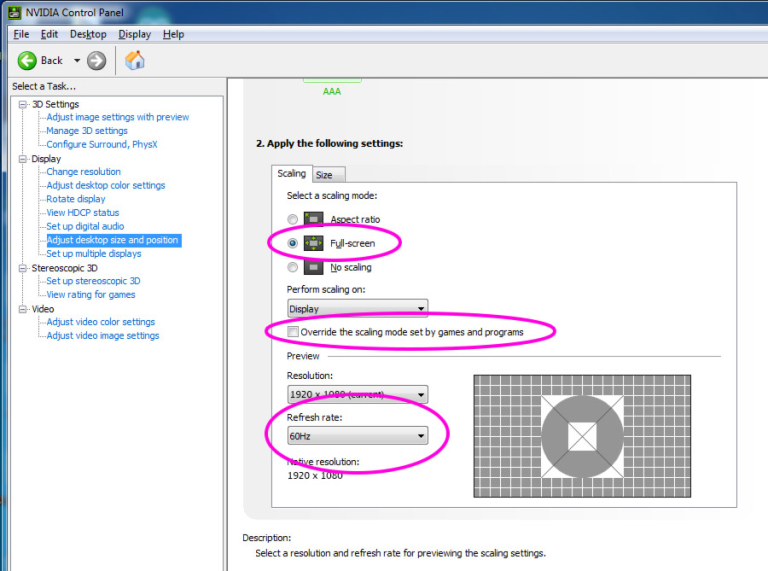Viewport: 768px width, 571px height.
Task: Click the Full-screen scaling mode icon
Action: [x=313, y=243]
